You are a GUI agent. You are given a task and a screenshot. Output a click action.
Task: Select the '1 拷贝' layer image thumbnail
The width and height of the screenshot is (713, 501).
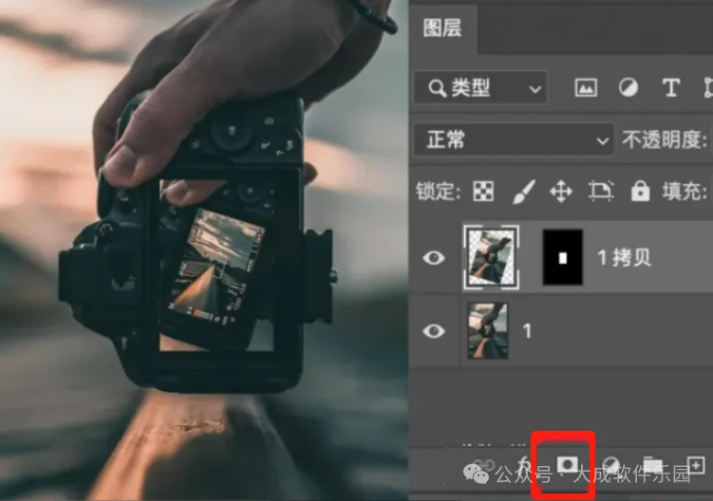coord(493,258)
